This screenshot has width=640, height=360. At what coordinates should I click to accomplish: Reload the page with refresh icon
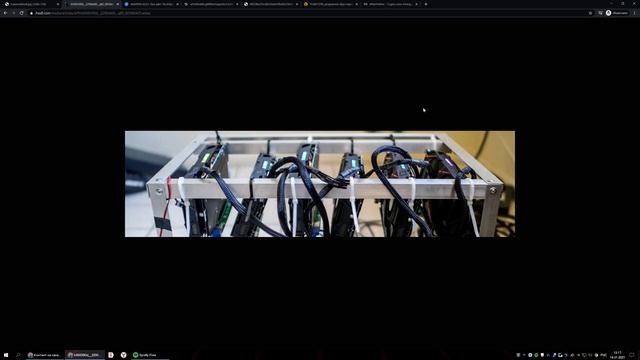pyautogui.click(x=22, y=13)
